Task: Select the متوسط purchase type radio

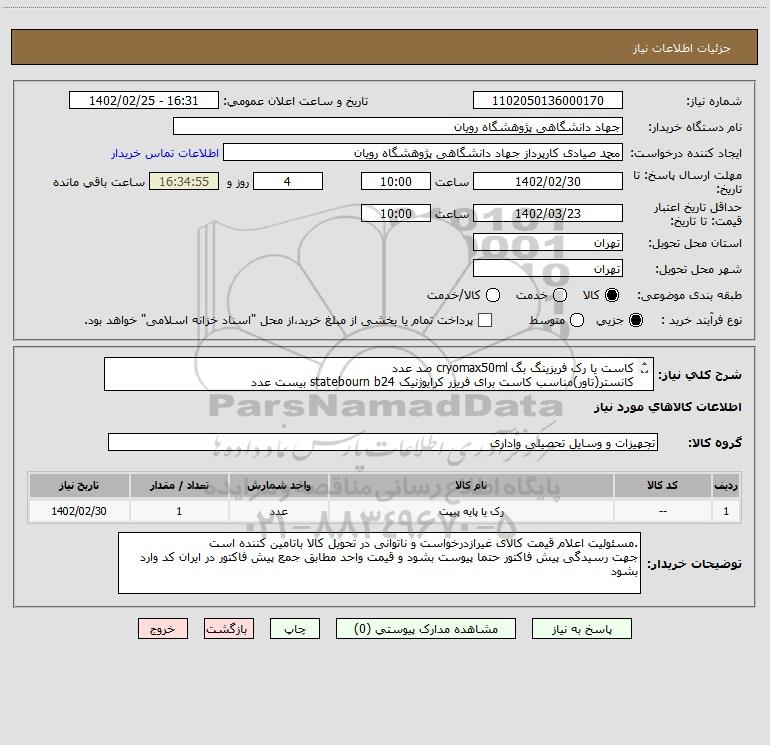Action: [x=577, y=320]
